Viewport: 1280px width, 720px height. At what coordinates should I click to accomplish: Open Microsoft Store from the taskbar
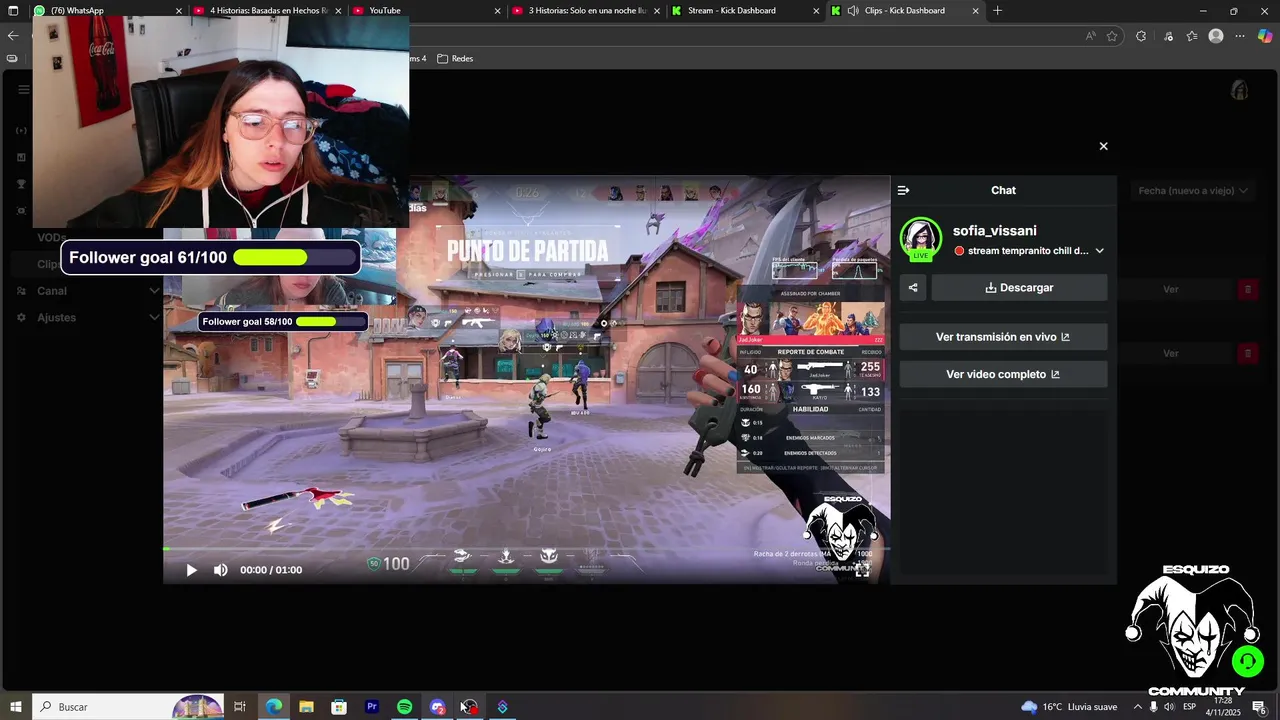339,707
